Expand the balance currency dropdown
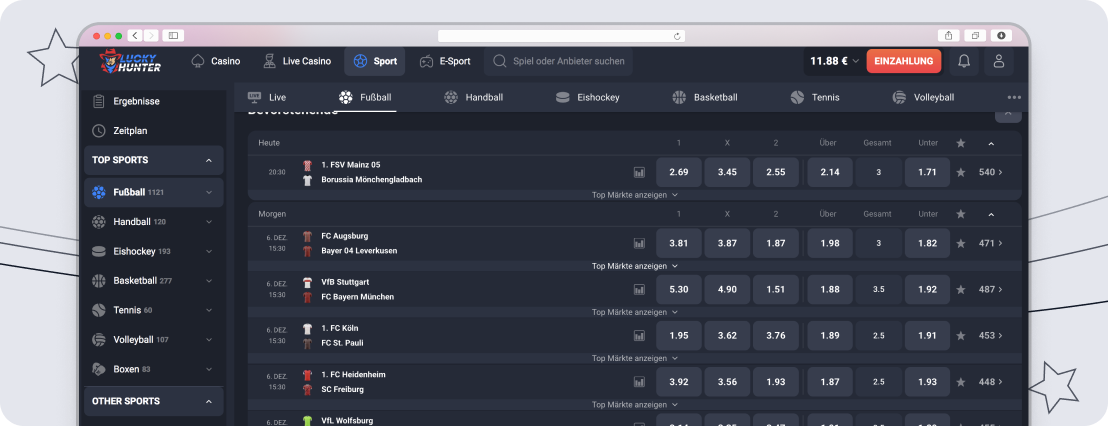Image resolution: width=1108 pixels, height=426 pixels. pos(856,61)
